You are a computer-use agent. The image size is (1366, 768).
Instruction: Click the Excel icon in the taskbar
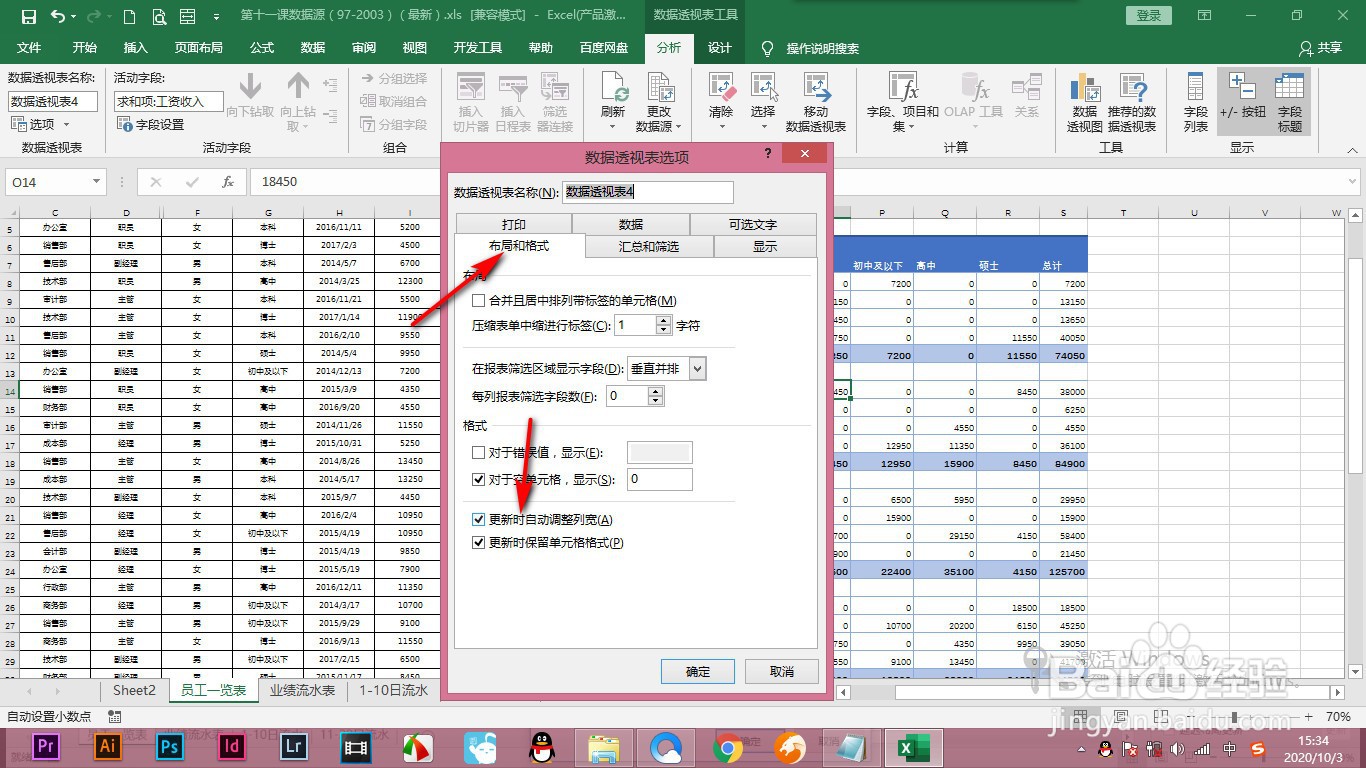(913, 747)
